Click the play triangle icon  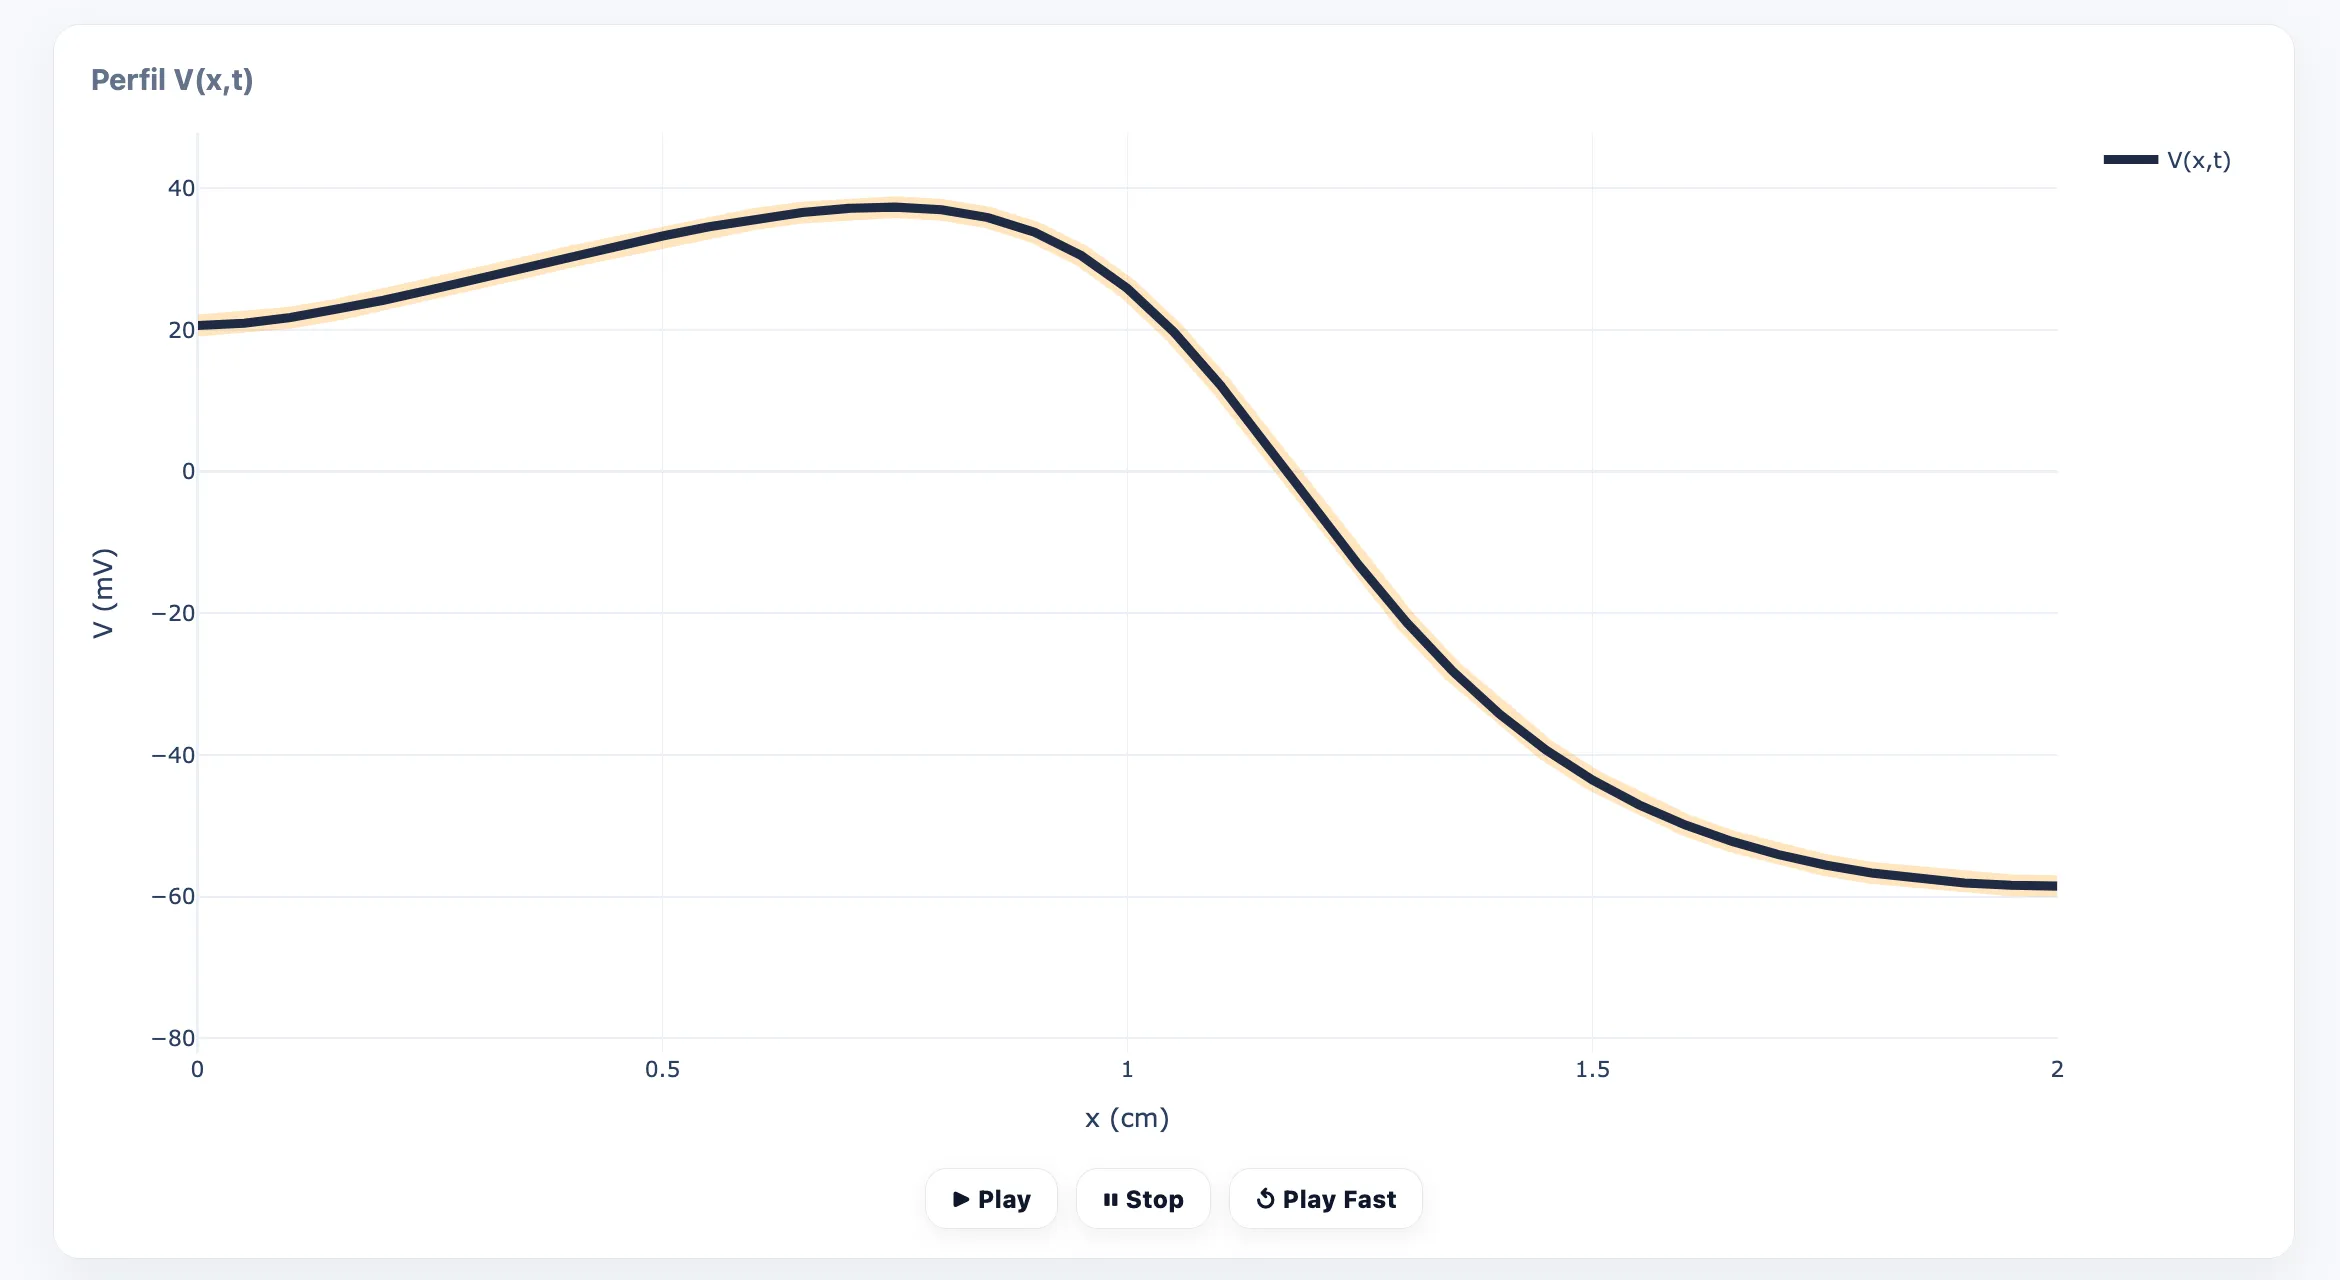[961, 1199]
